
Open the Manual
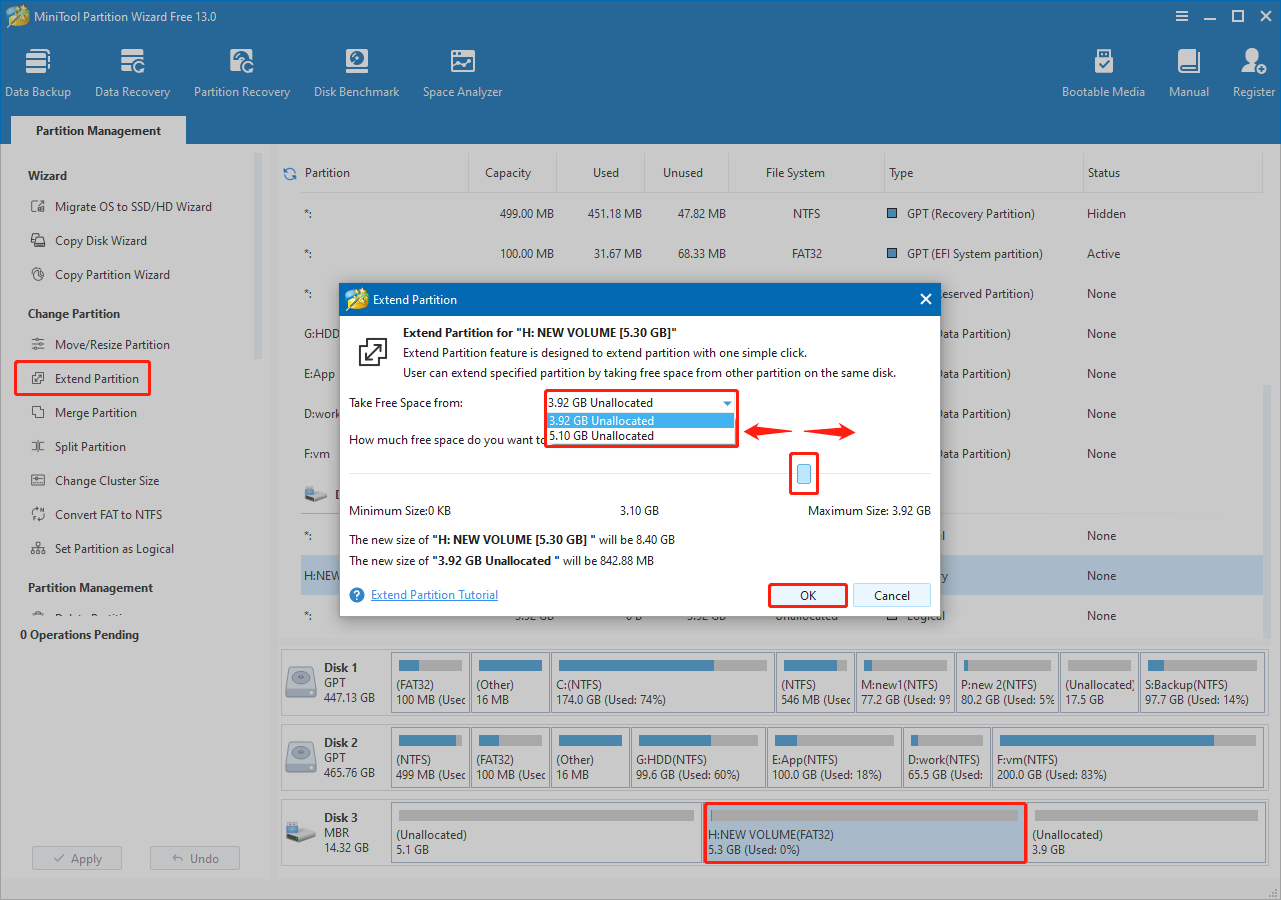[x=1188, y=70]
